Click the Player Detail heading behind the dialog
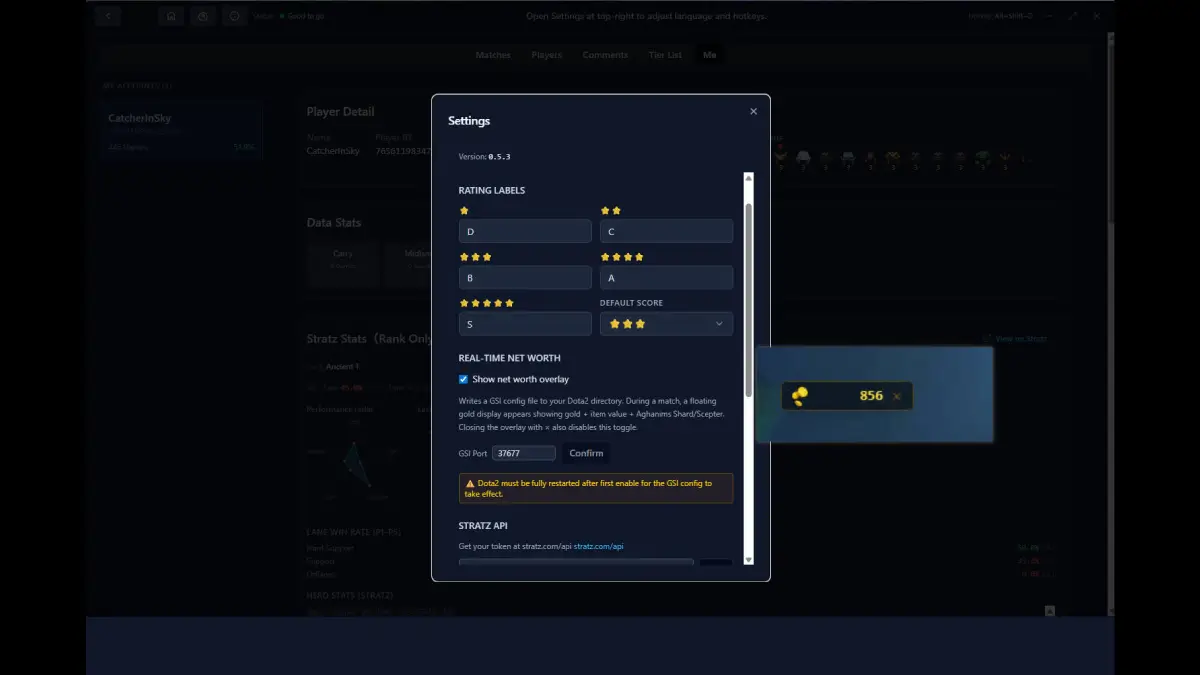The image size is (1200, 675). (341, 112)
